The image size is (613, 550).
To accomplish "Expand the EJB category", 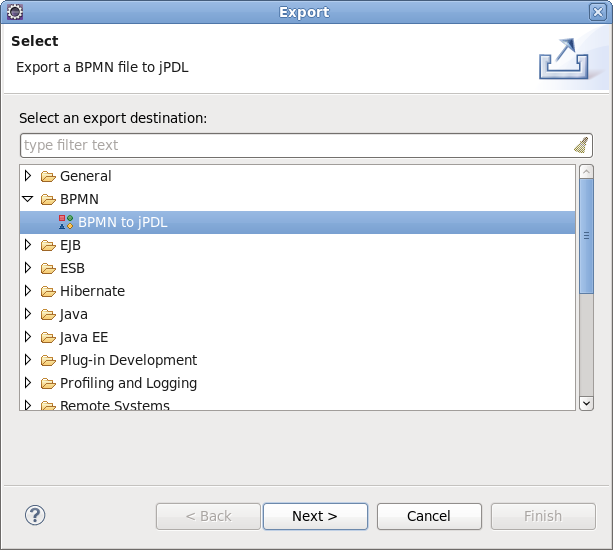I will [x=28, y=245].
